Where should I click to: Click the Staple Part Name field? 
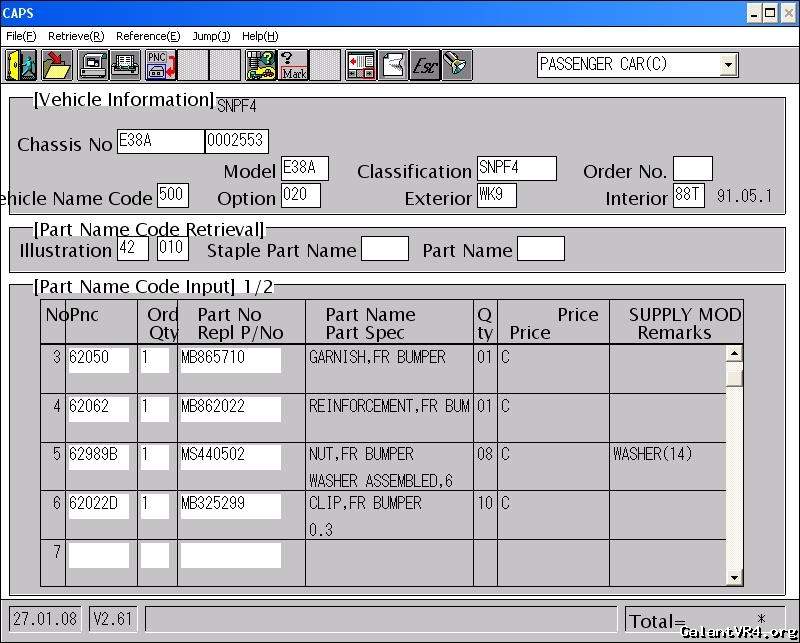384,249
